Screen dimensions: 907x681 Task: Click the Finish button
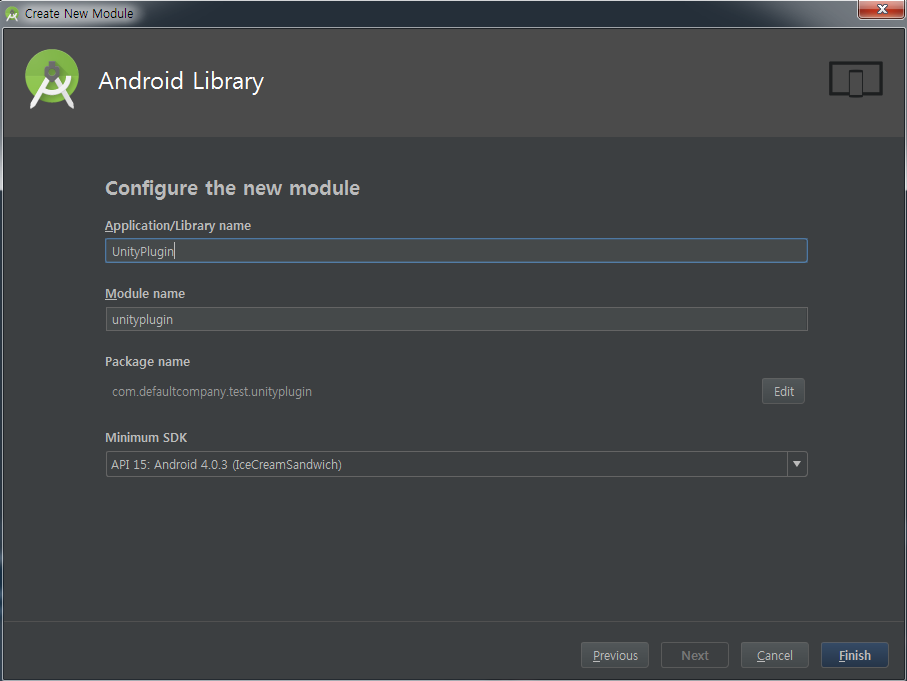click(x=854, y=655)
